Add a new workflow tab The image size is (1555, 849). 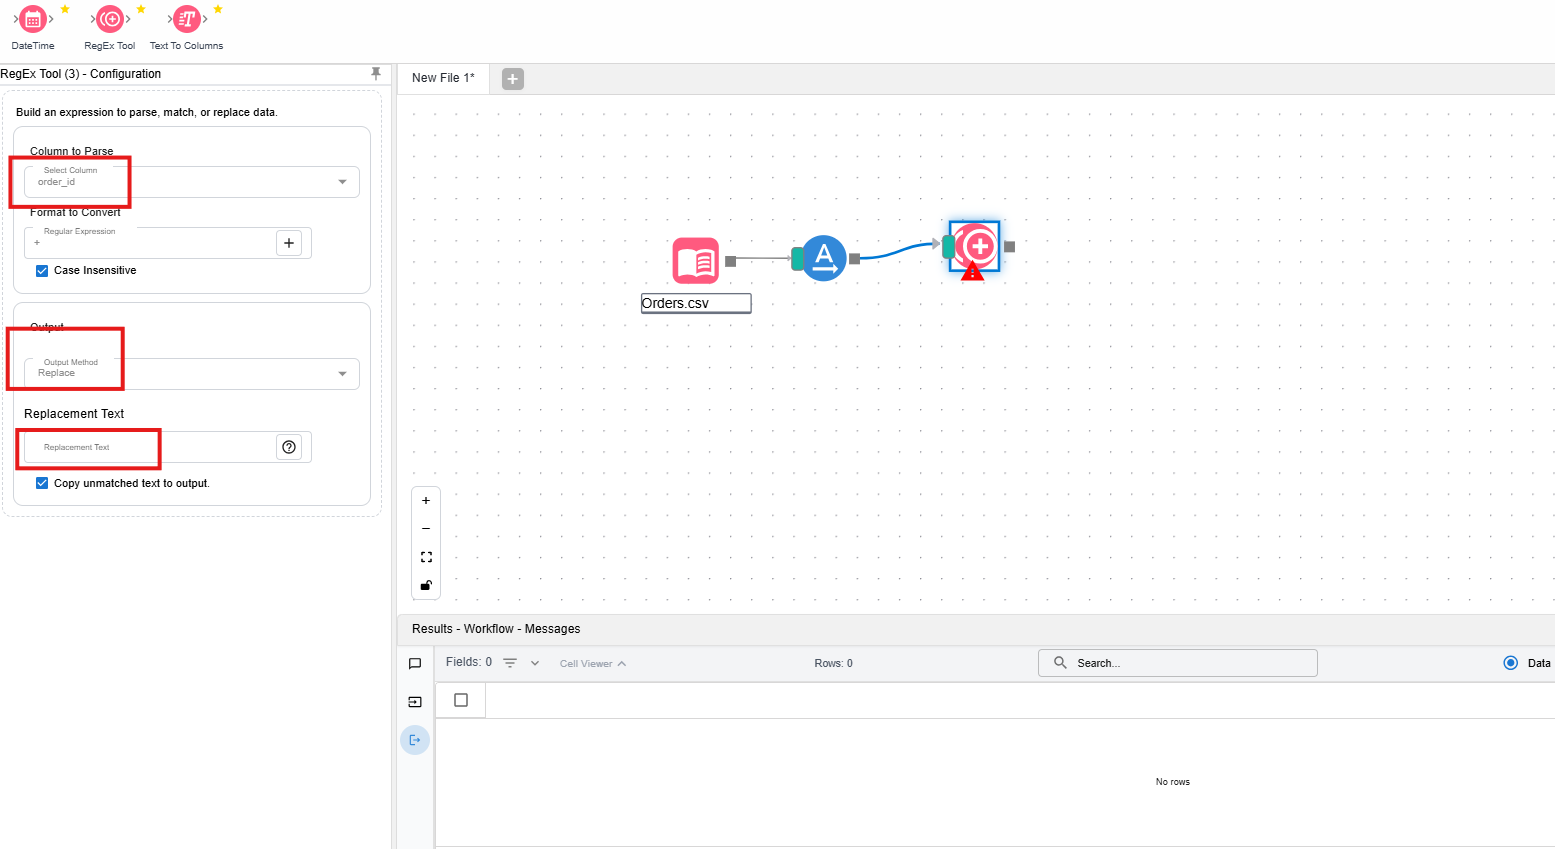(x=513, y=79)
